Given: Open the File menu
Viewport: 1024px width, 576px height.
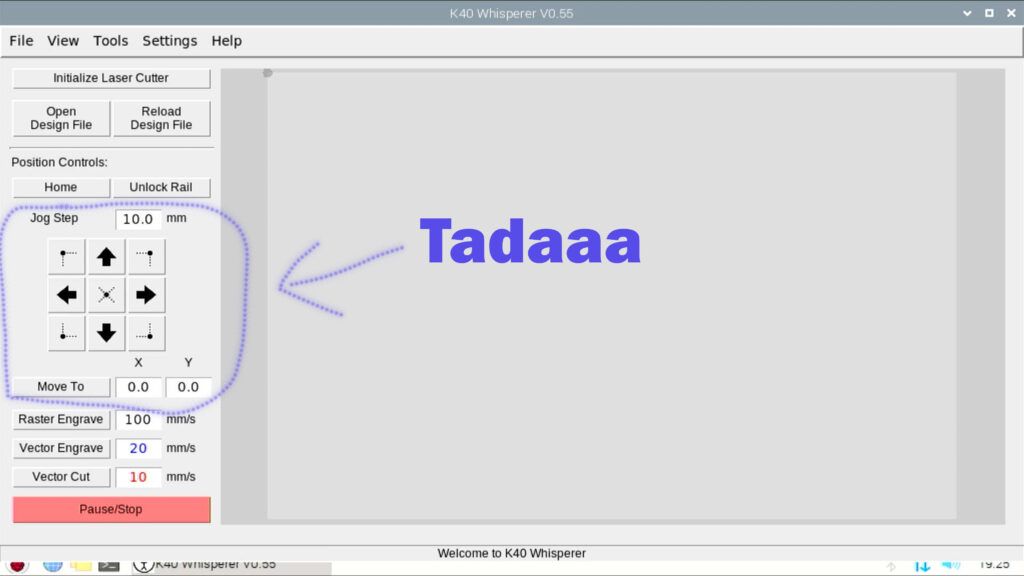Looking at the screenshot, I should (x=21, y=40).
